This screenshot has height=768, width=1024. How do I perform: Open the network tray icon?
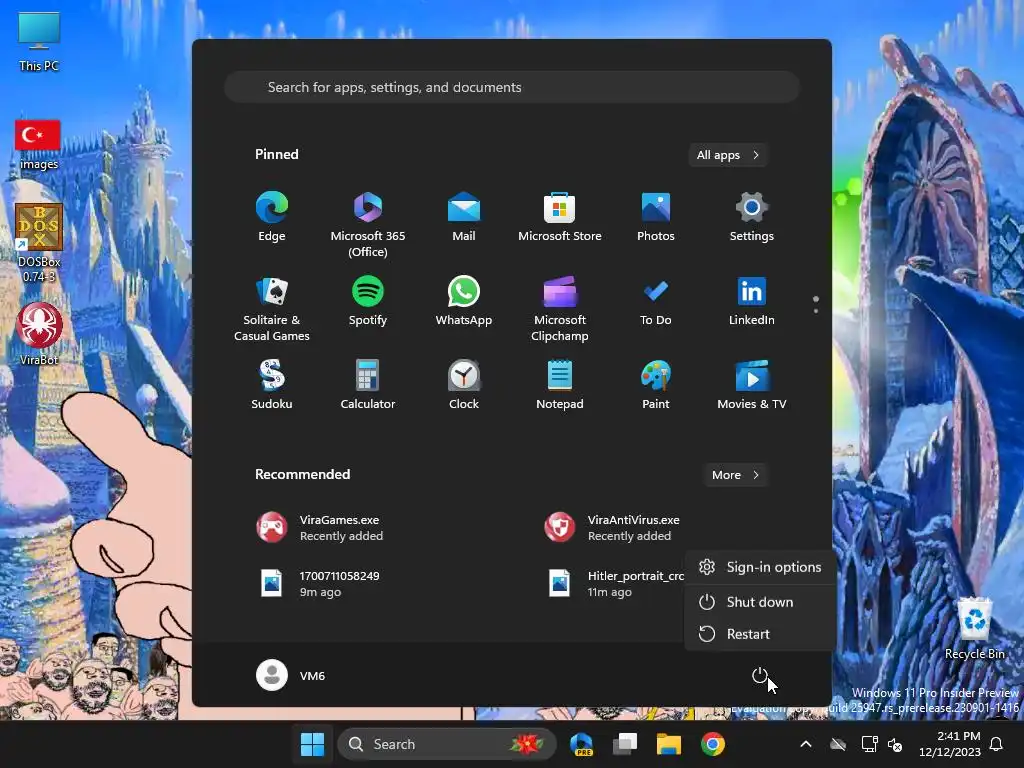pos(869,744)
